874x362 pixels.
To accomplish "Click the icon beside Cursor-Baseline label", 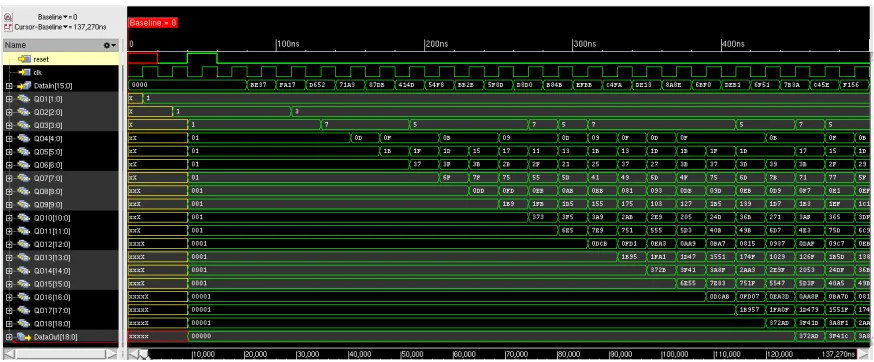I will click(7, 27).
